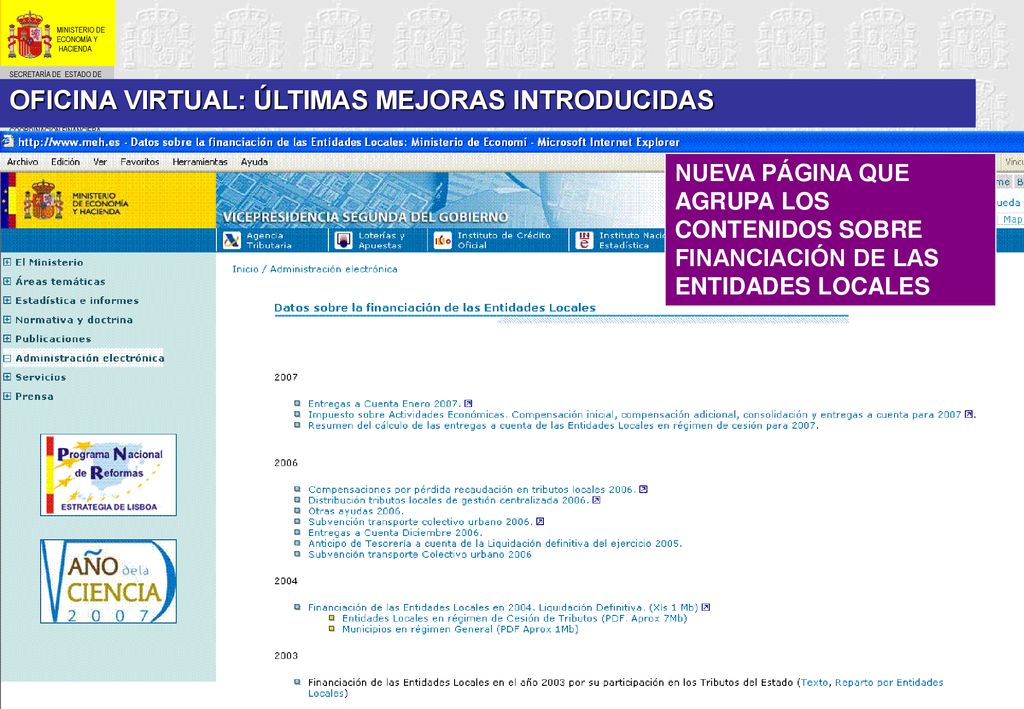
Task: Click new-window icon after Distribución tributos locales
Action: (x=596, y=500)
